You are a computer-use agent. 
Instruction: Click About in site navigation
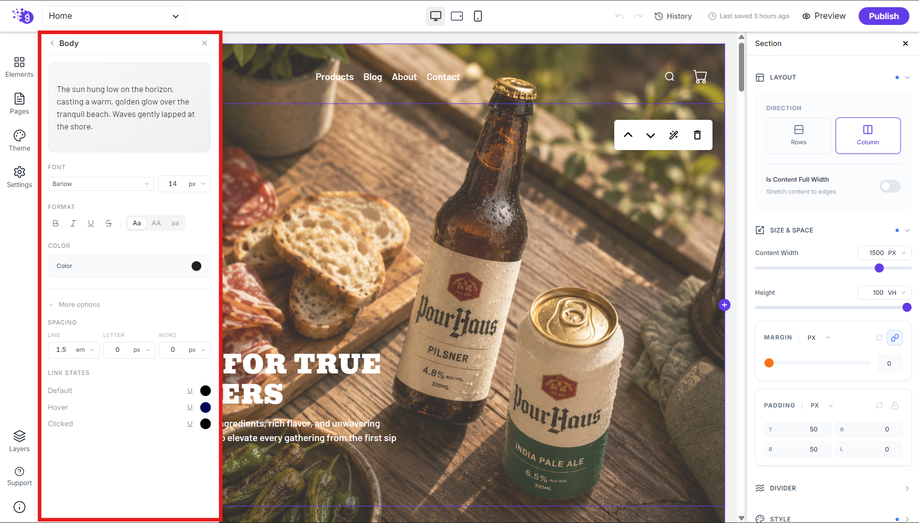tap(404, 77)
